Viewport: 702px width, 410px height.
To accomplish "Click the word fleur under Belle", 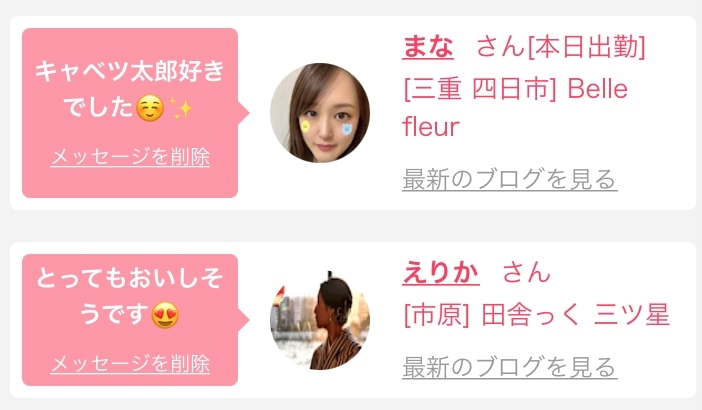I will [431, 126].
